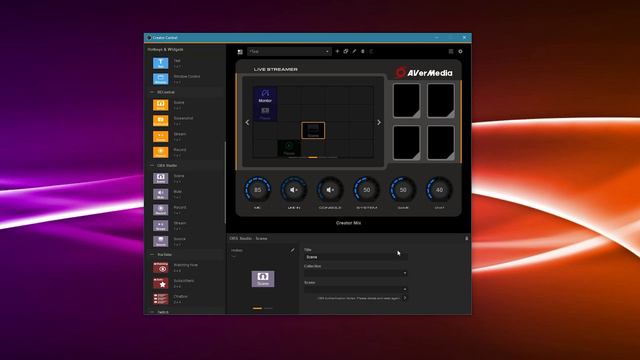Pick the orange RECentral Scene widget
Screen dimensions: 640x360
click(160, 105)
